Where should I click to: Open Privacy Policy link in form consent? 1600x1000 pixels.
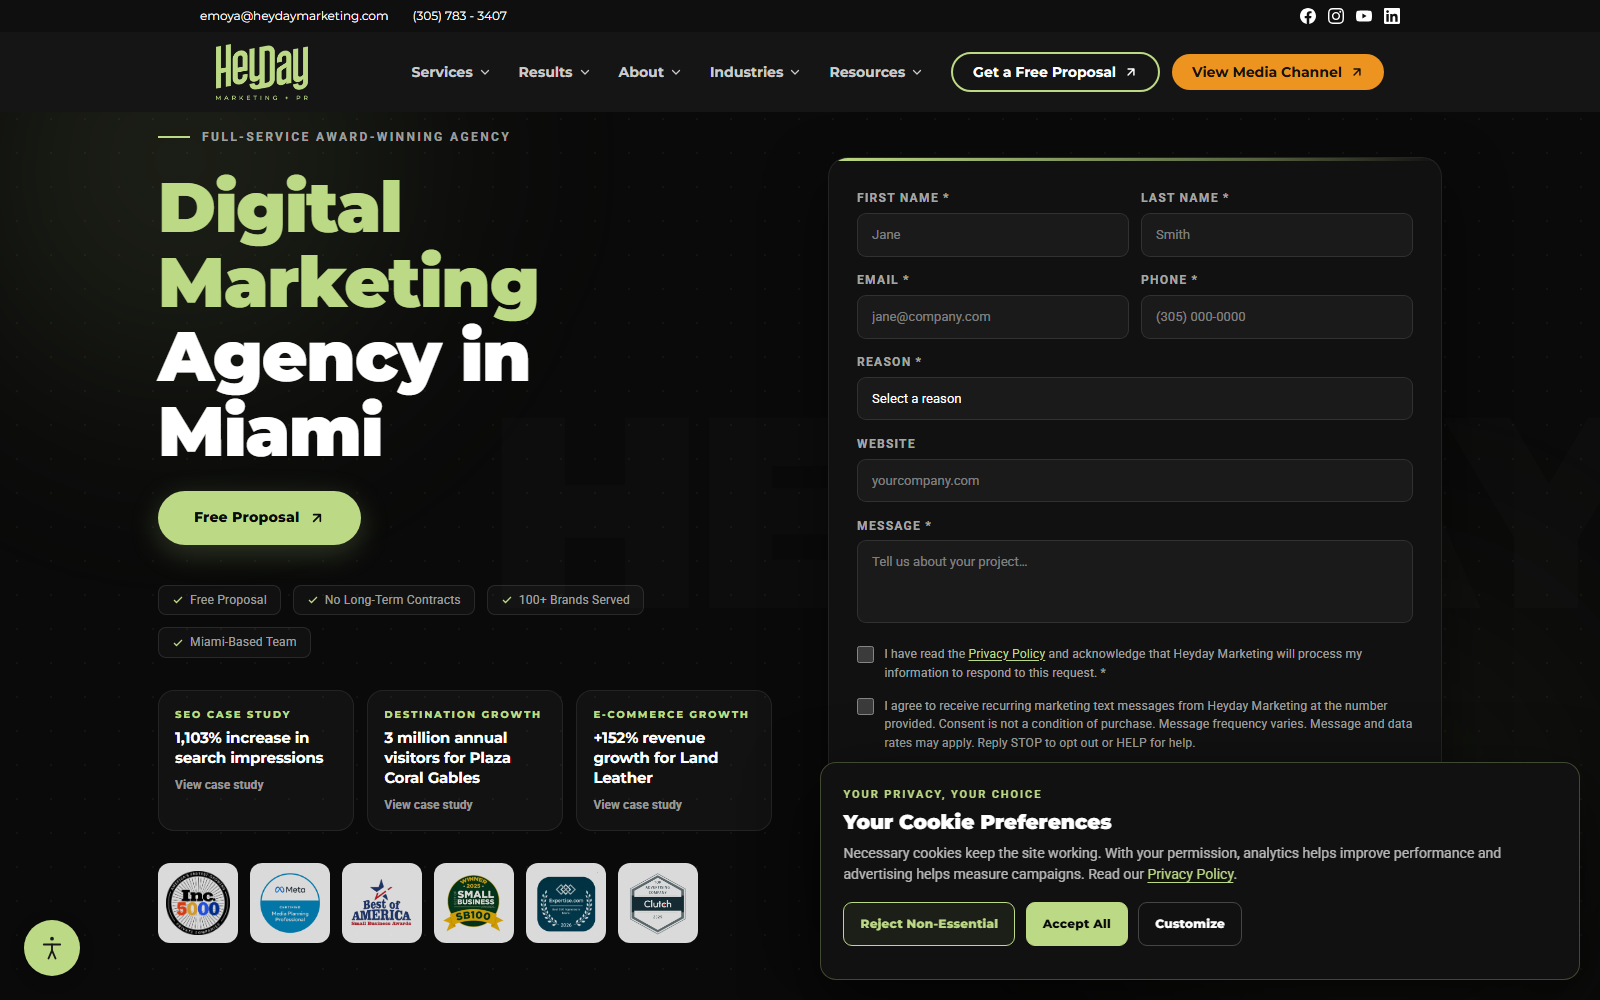point(1006,654)
